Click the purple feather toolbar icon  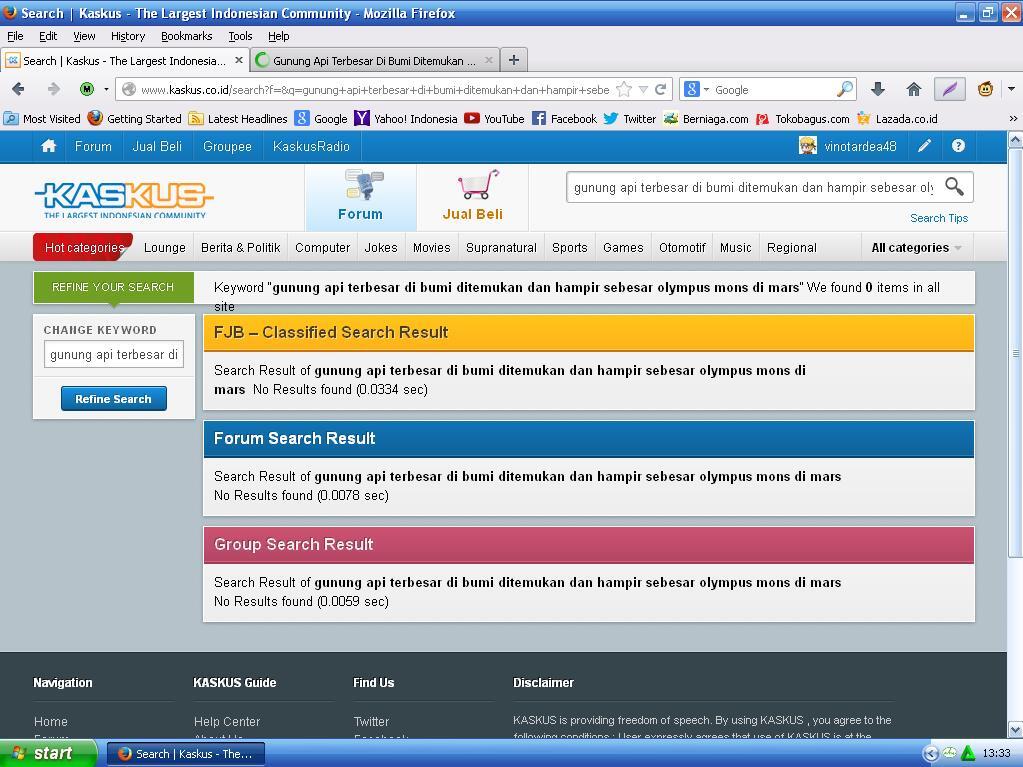[949, 89]
